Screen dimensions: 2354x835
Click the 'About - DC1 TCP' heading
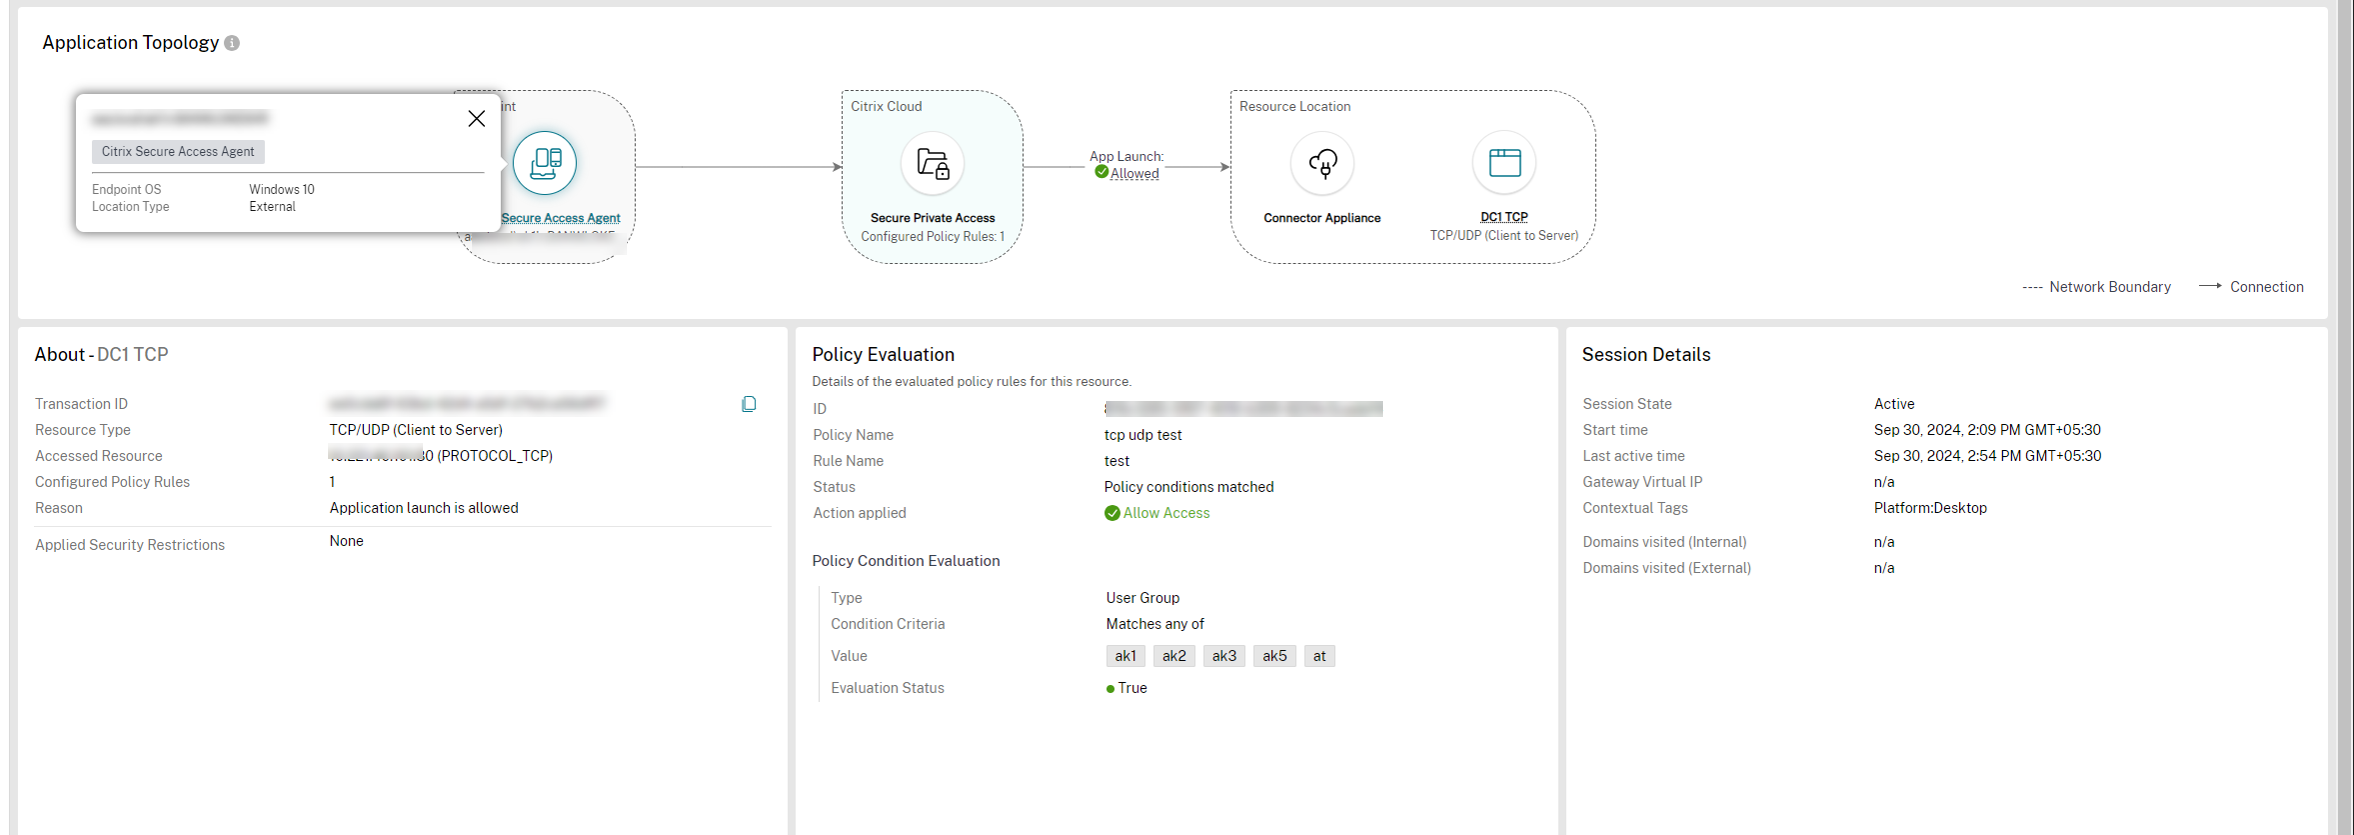click(x=101, y=355)
